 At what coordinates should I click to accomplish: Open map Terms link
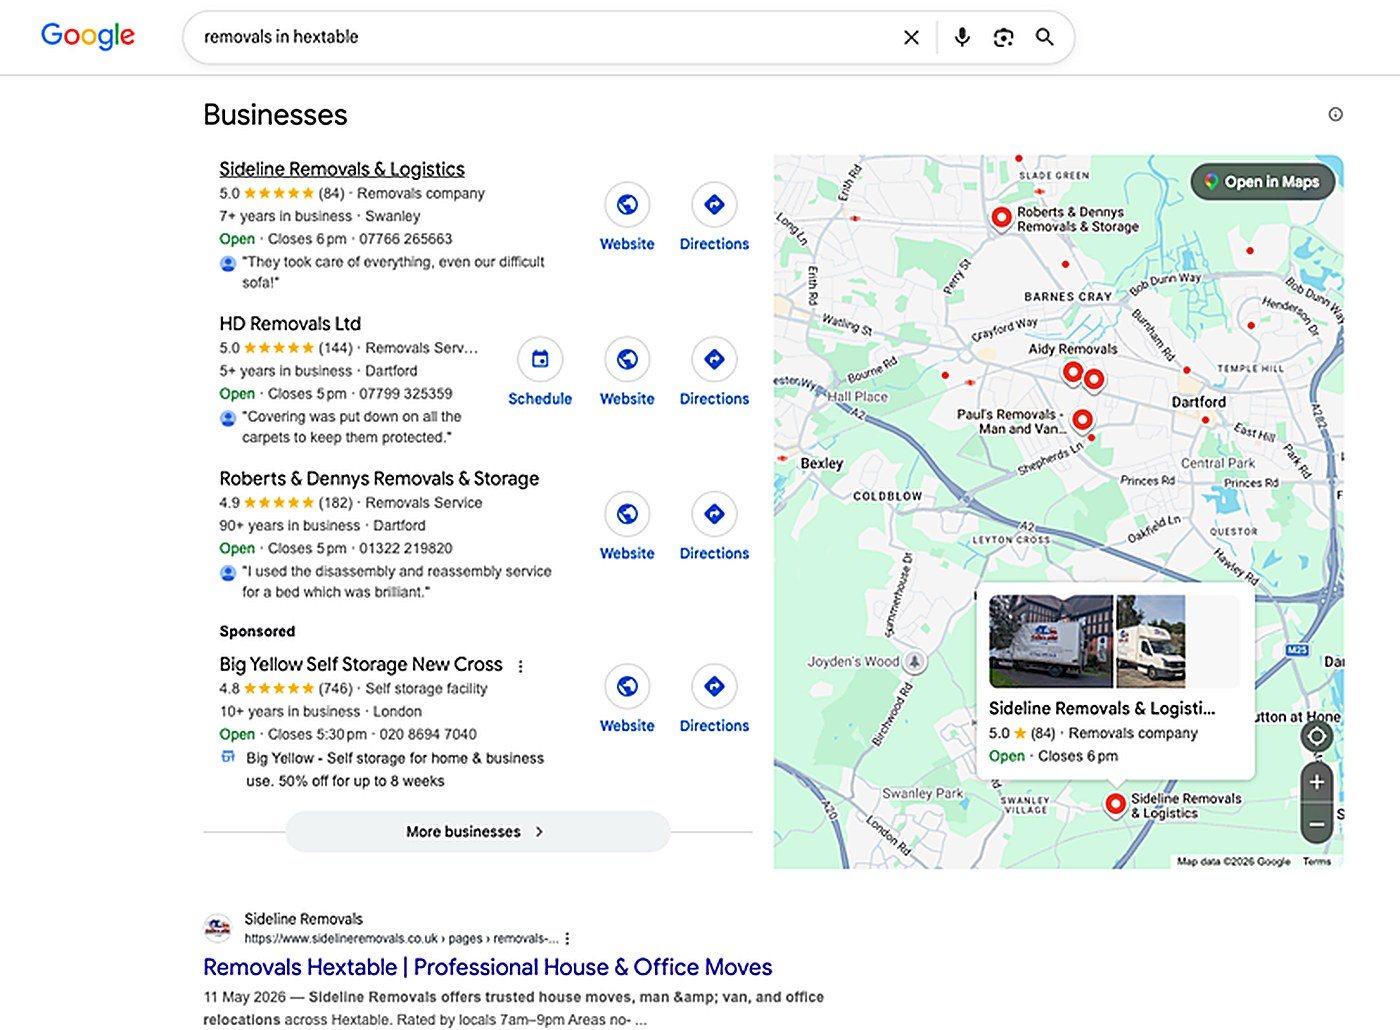(x=1316, y=861)
